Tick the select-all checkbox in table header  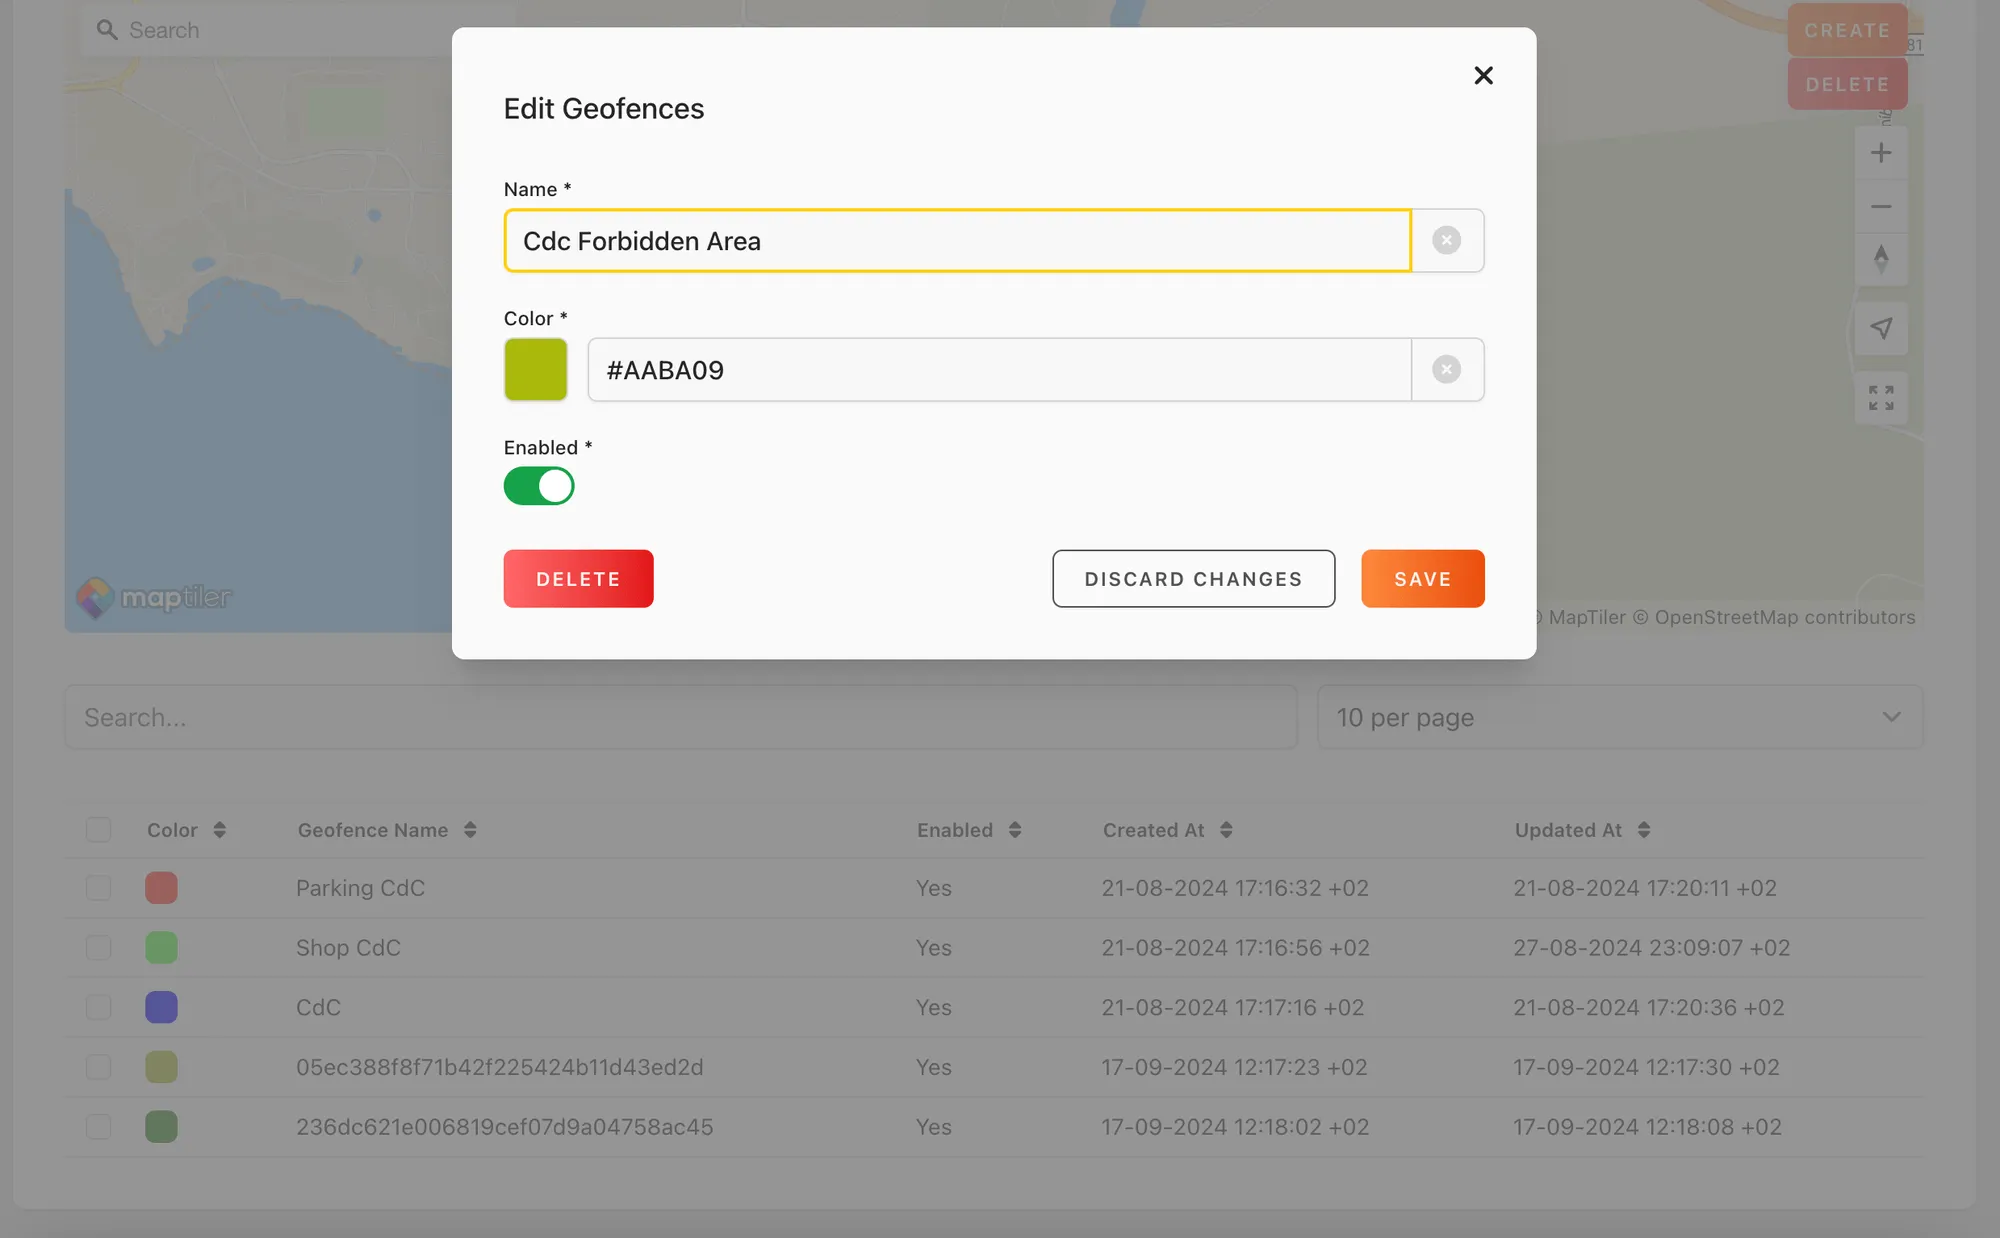pos(98,829)
